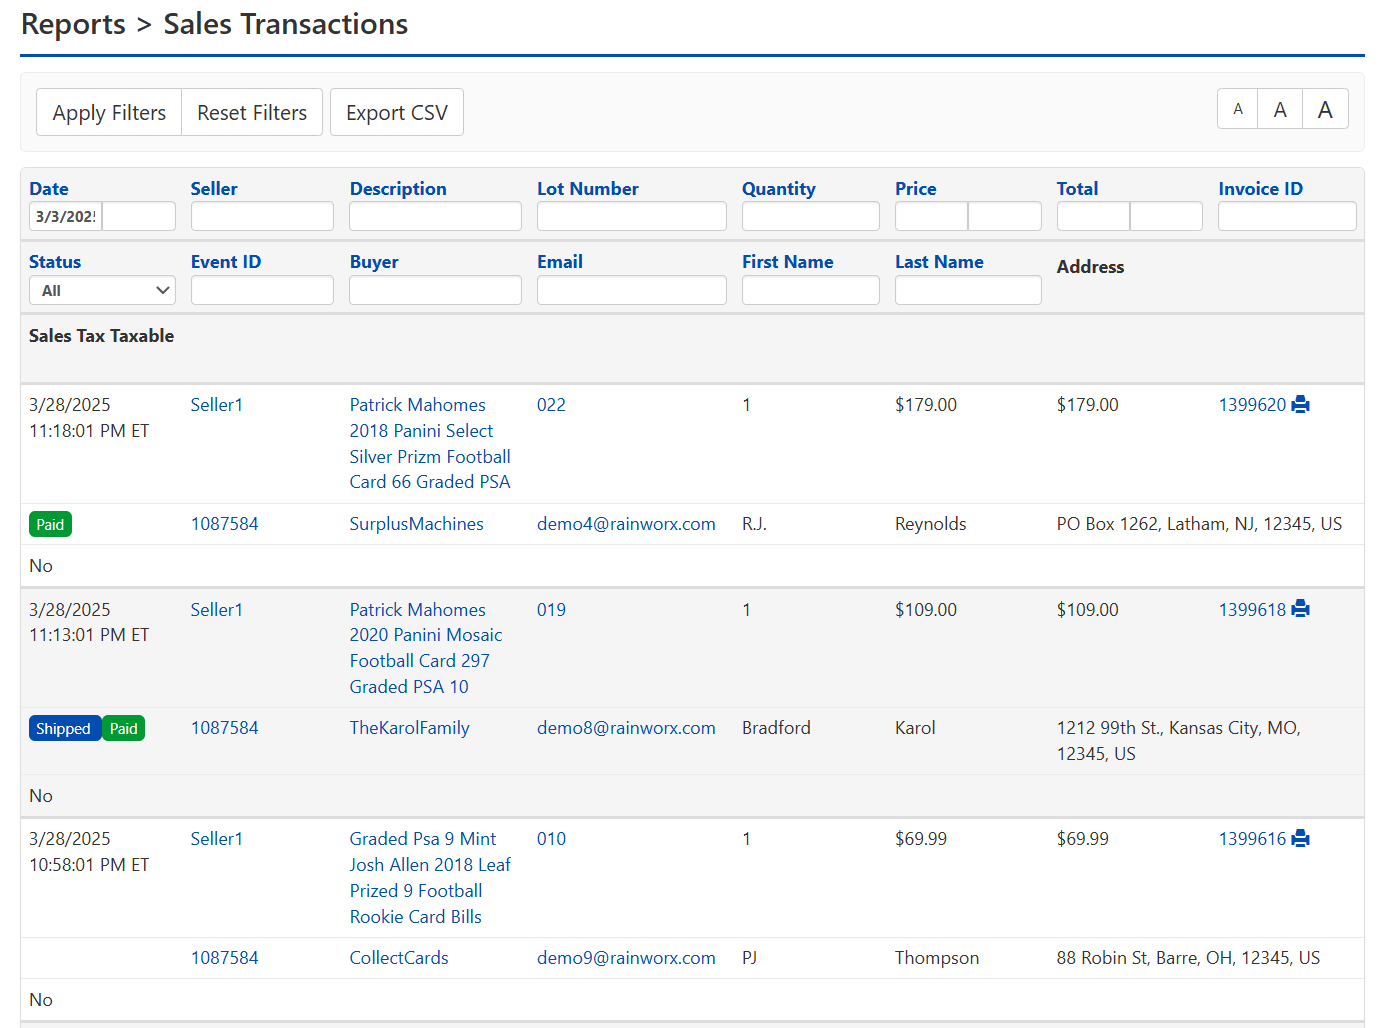
Task: Open buyer TheKarolFamily profile
Action: coord(409,728)
